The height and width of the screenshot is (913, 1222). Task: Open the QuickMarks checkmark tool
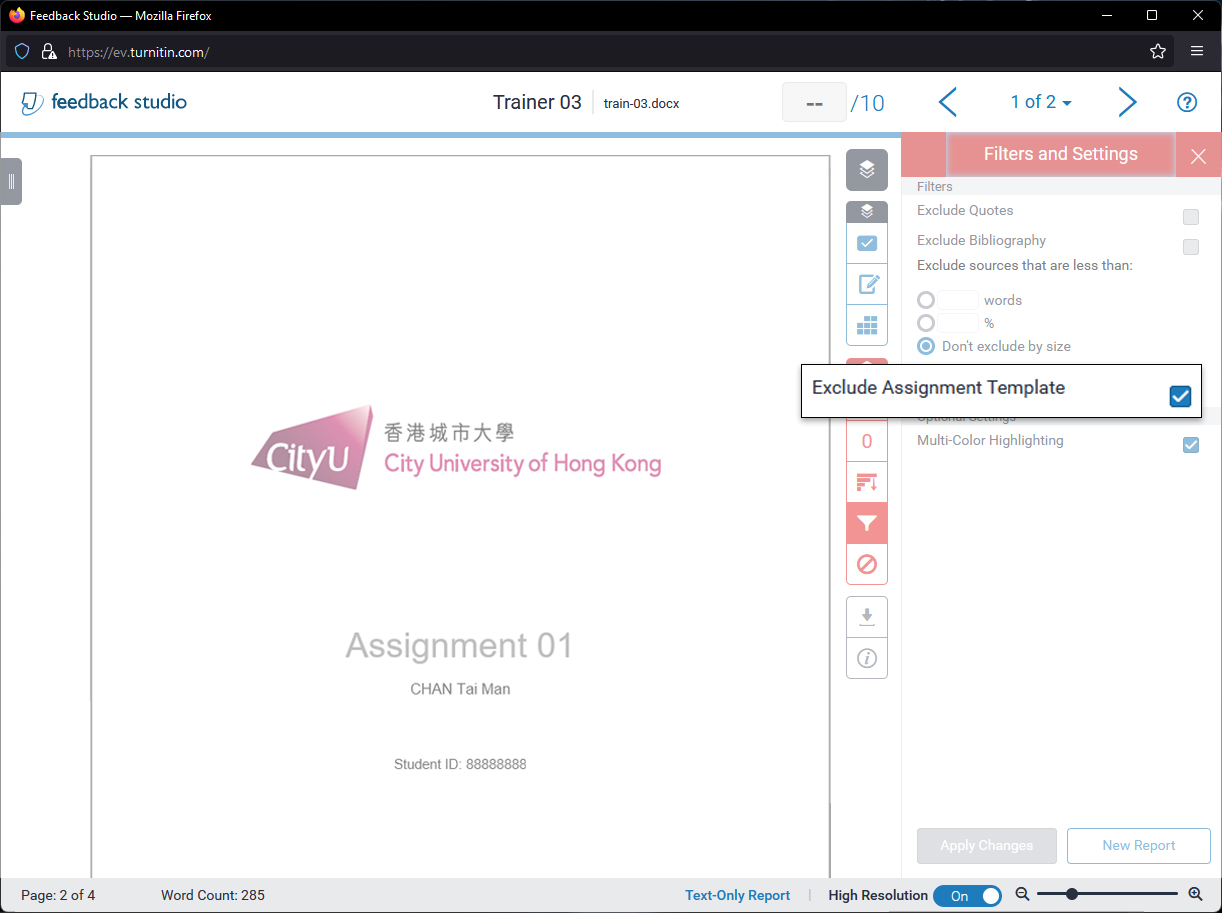[867, 243]
